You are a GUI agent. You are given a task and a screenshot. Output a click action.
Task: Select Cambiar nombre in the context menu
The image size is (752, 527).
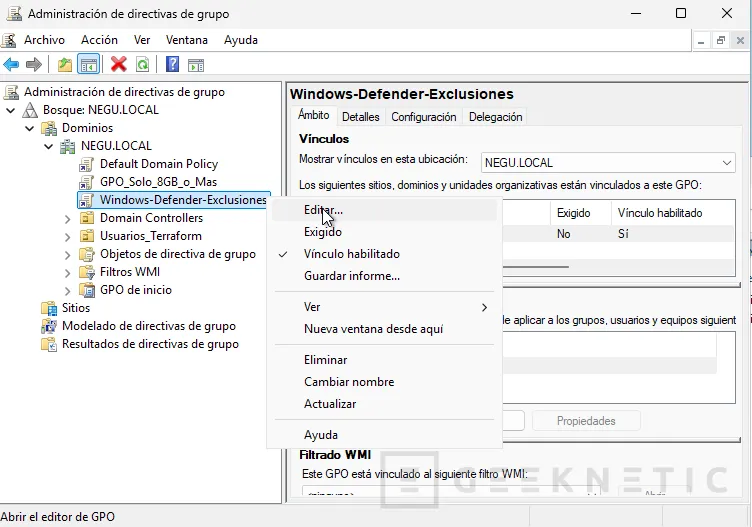pyautogui.click(x=384, y=382)
